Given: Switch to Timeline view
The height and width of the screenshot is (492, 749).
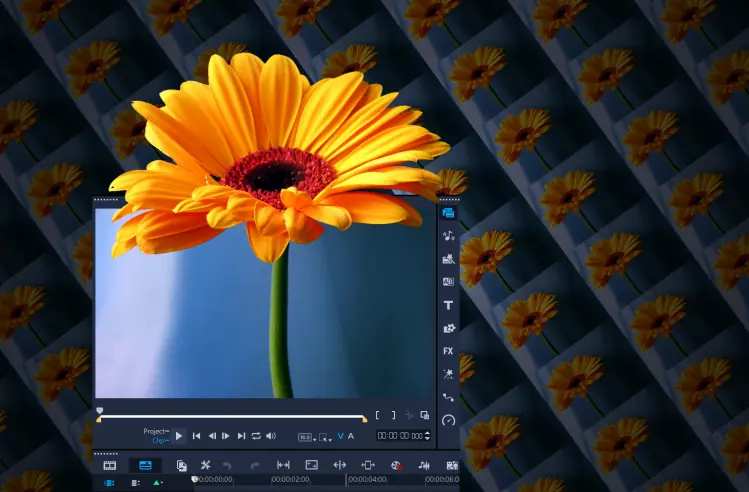Looking at the screenshot, I should tap(145, 465).
